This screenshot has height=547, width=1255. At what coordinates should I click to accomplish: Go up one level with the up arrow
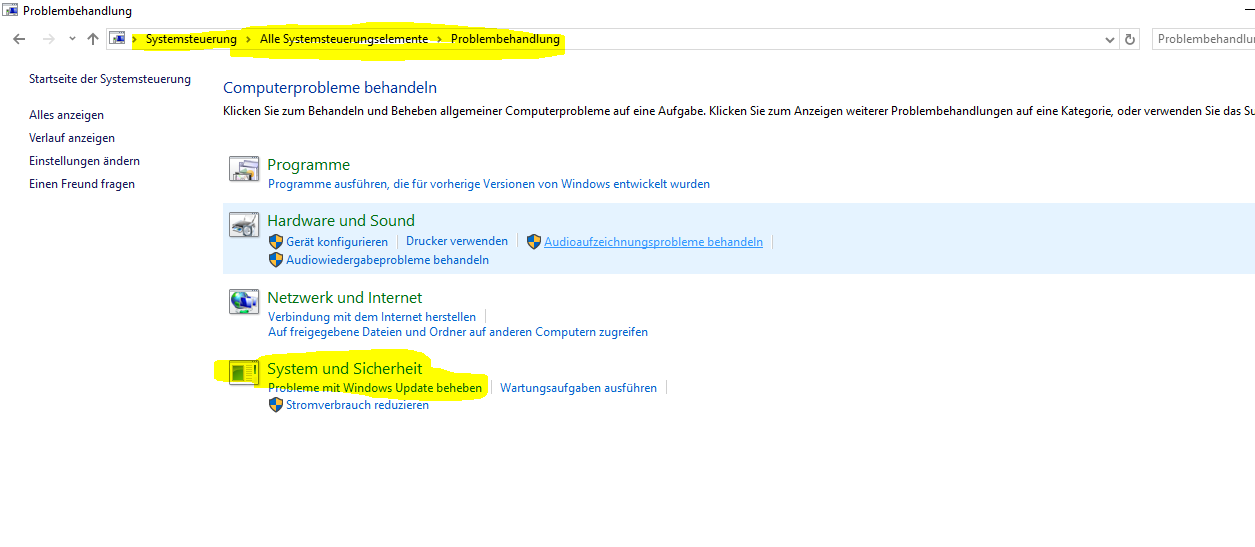coord(93,39)
